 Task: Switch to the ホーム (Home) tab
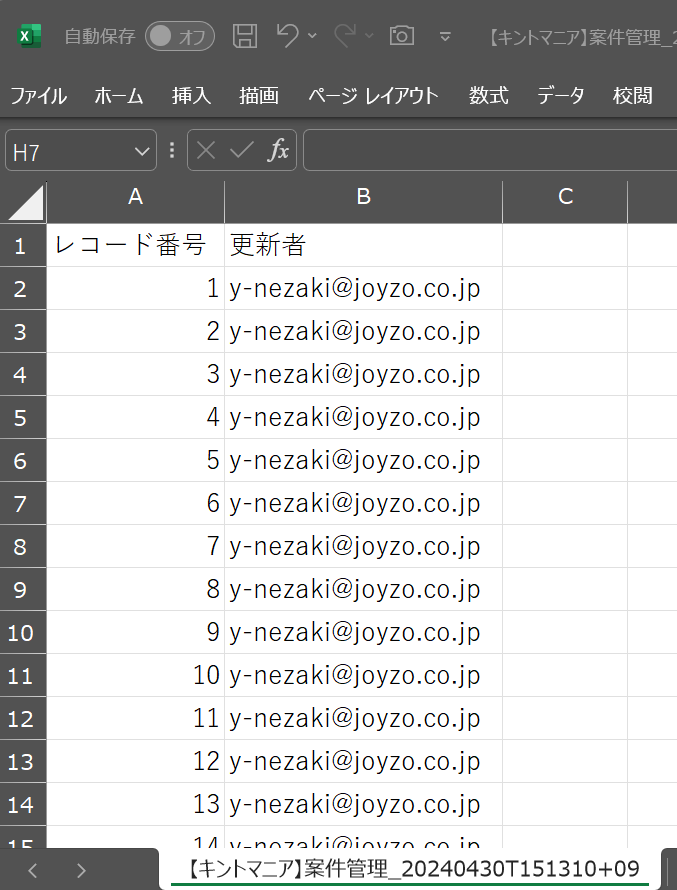point(119,96)
